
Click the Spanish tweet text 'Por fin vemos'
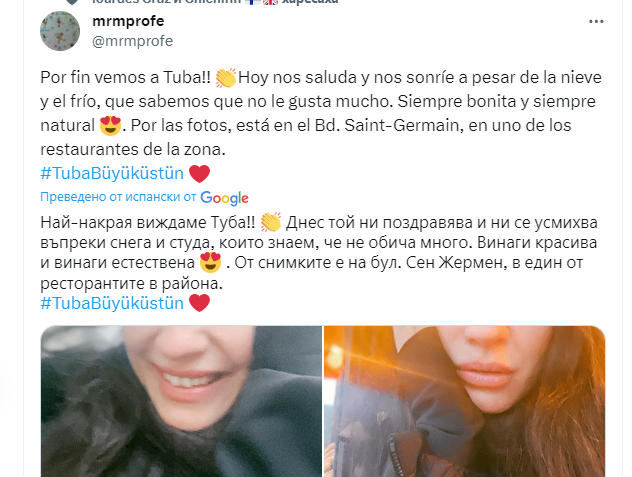94,77
